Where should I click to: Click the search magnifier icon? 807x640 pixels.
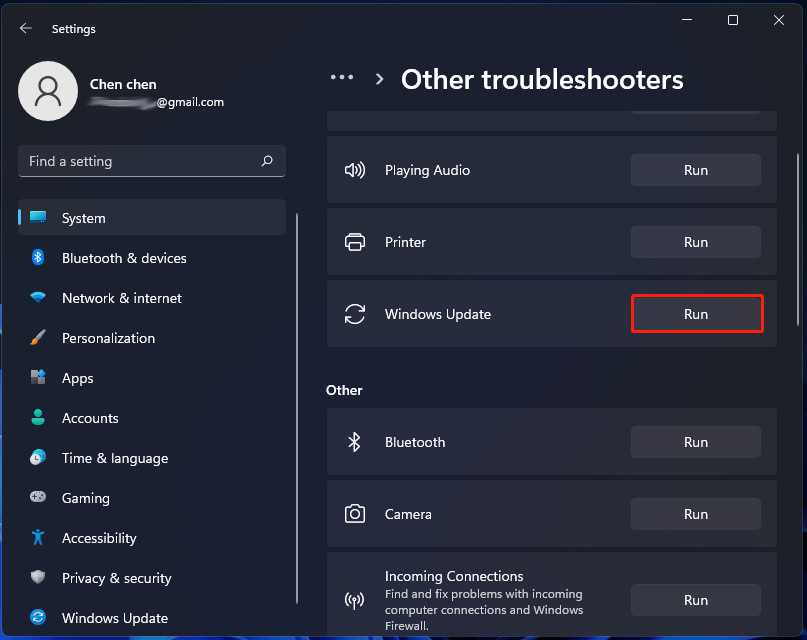267,161
